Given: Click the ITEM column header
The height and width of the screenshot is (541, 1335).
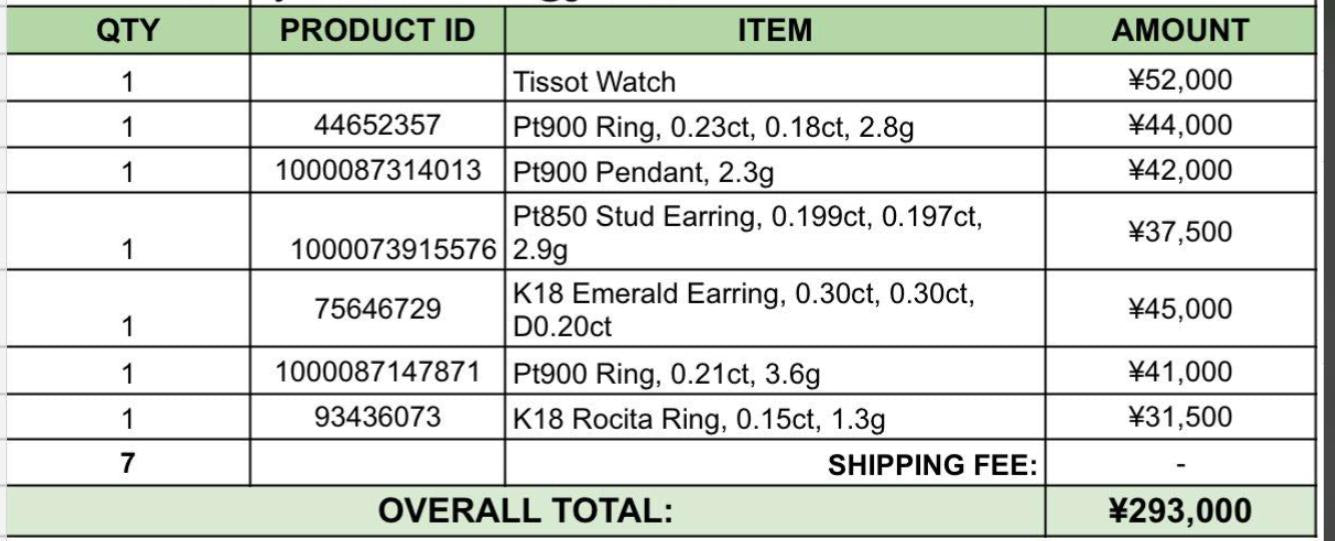Looking at the screenshot, I should click(774, 31).
